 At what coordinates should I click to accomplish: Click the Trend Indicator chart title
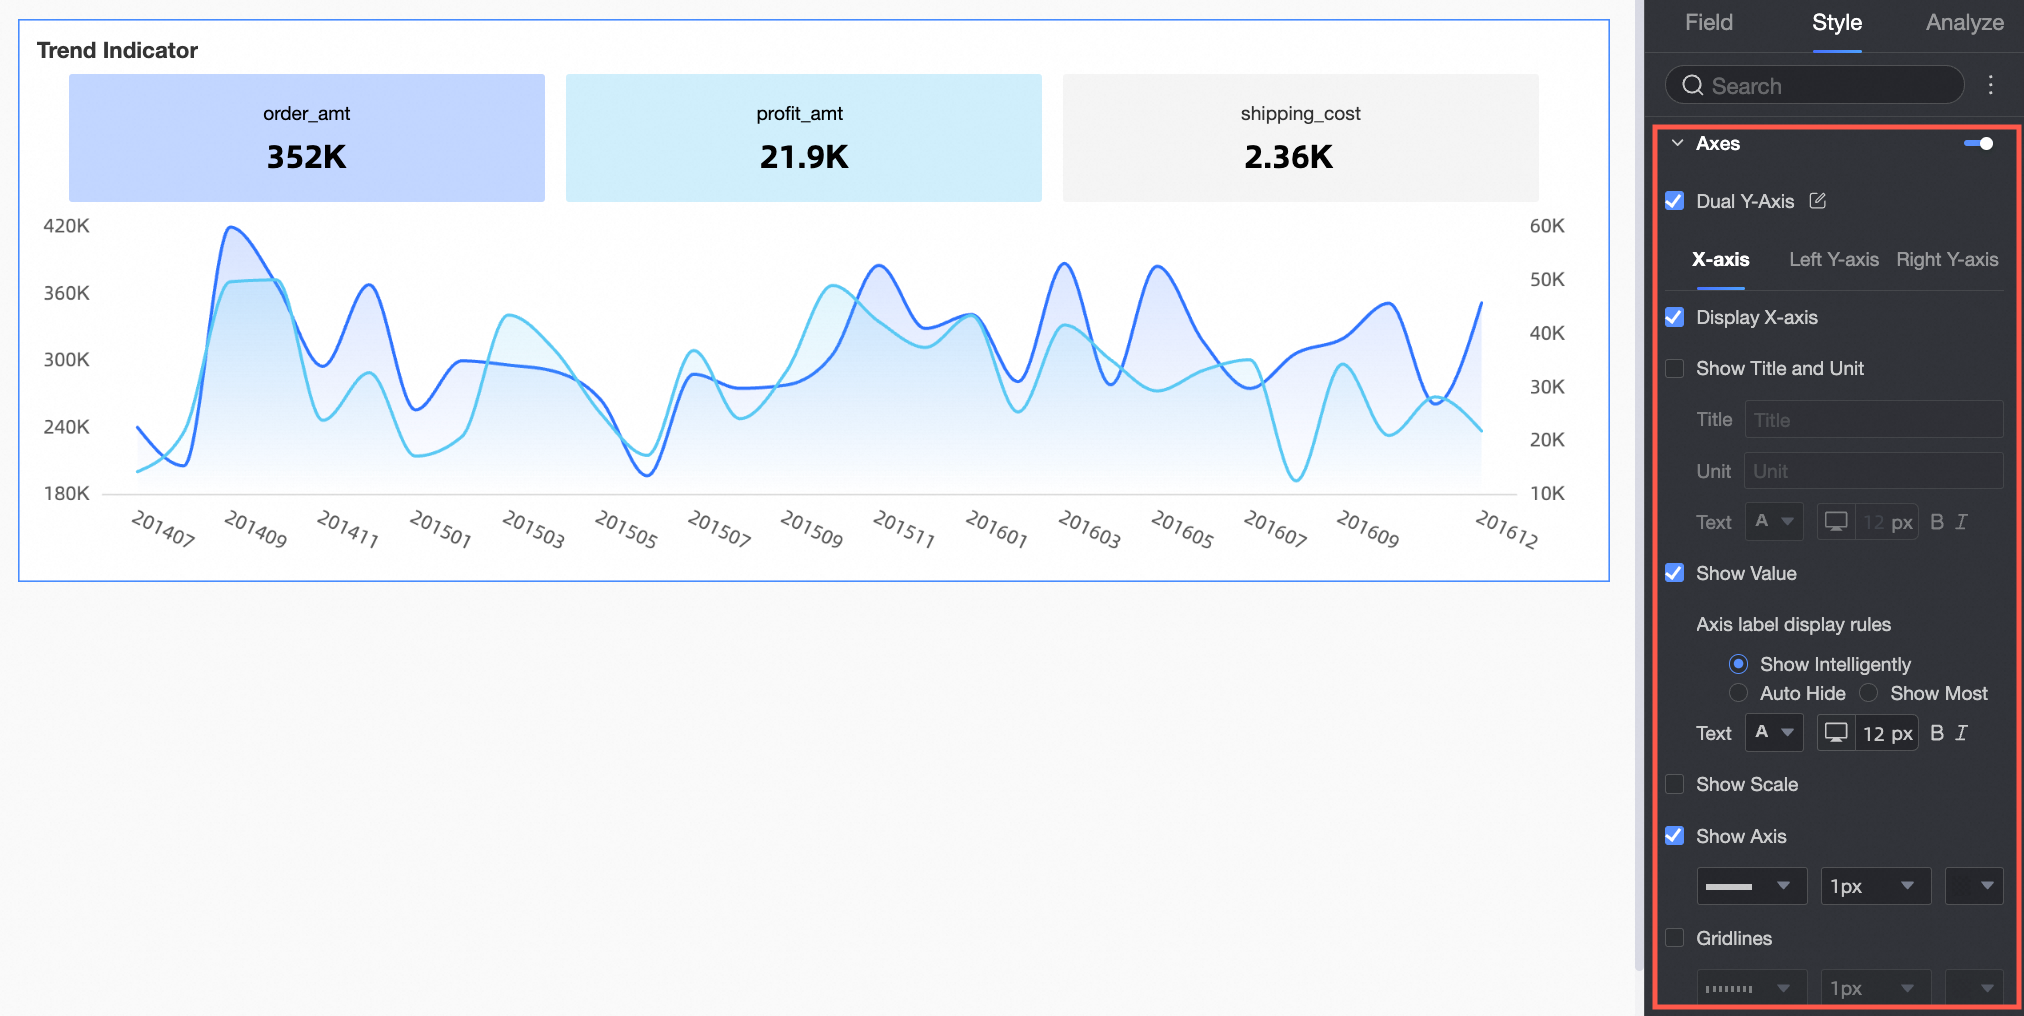pos(117,50)
